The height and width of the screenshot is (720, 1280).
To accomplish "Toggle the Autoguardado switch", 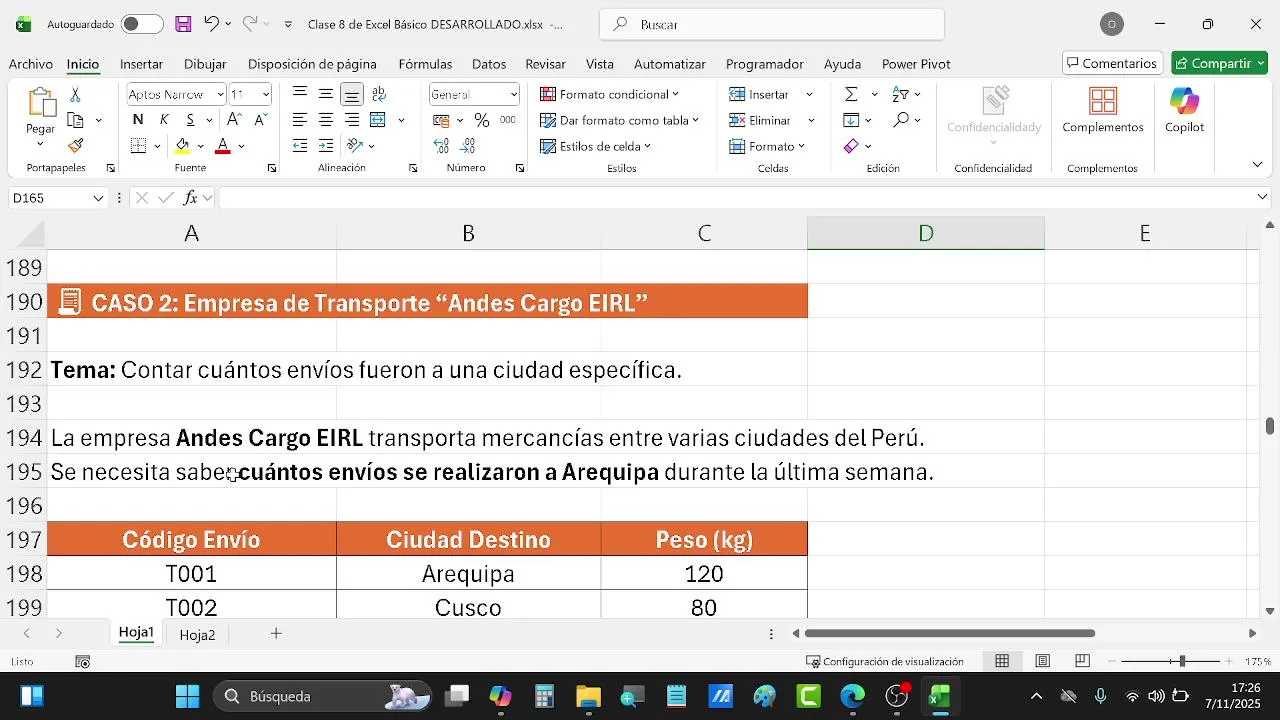I will point(142,24).
